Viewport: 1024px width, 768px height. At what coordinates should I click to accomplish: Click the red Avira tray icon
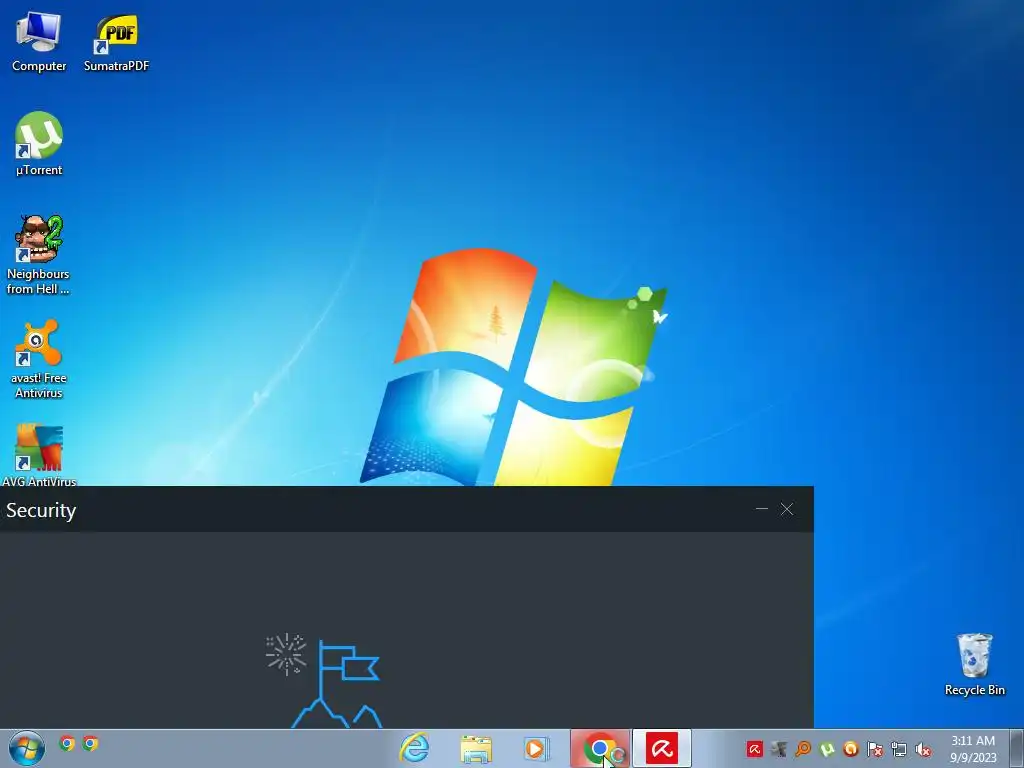[754, 749]
